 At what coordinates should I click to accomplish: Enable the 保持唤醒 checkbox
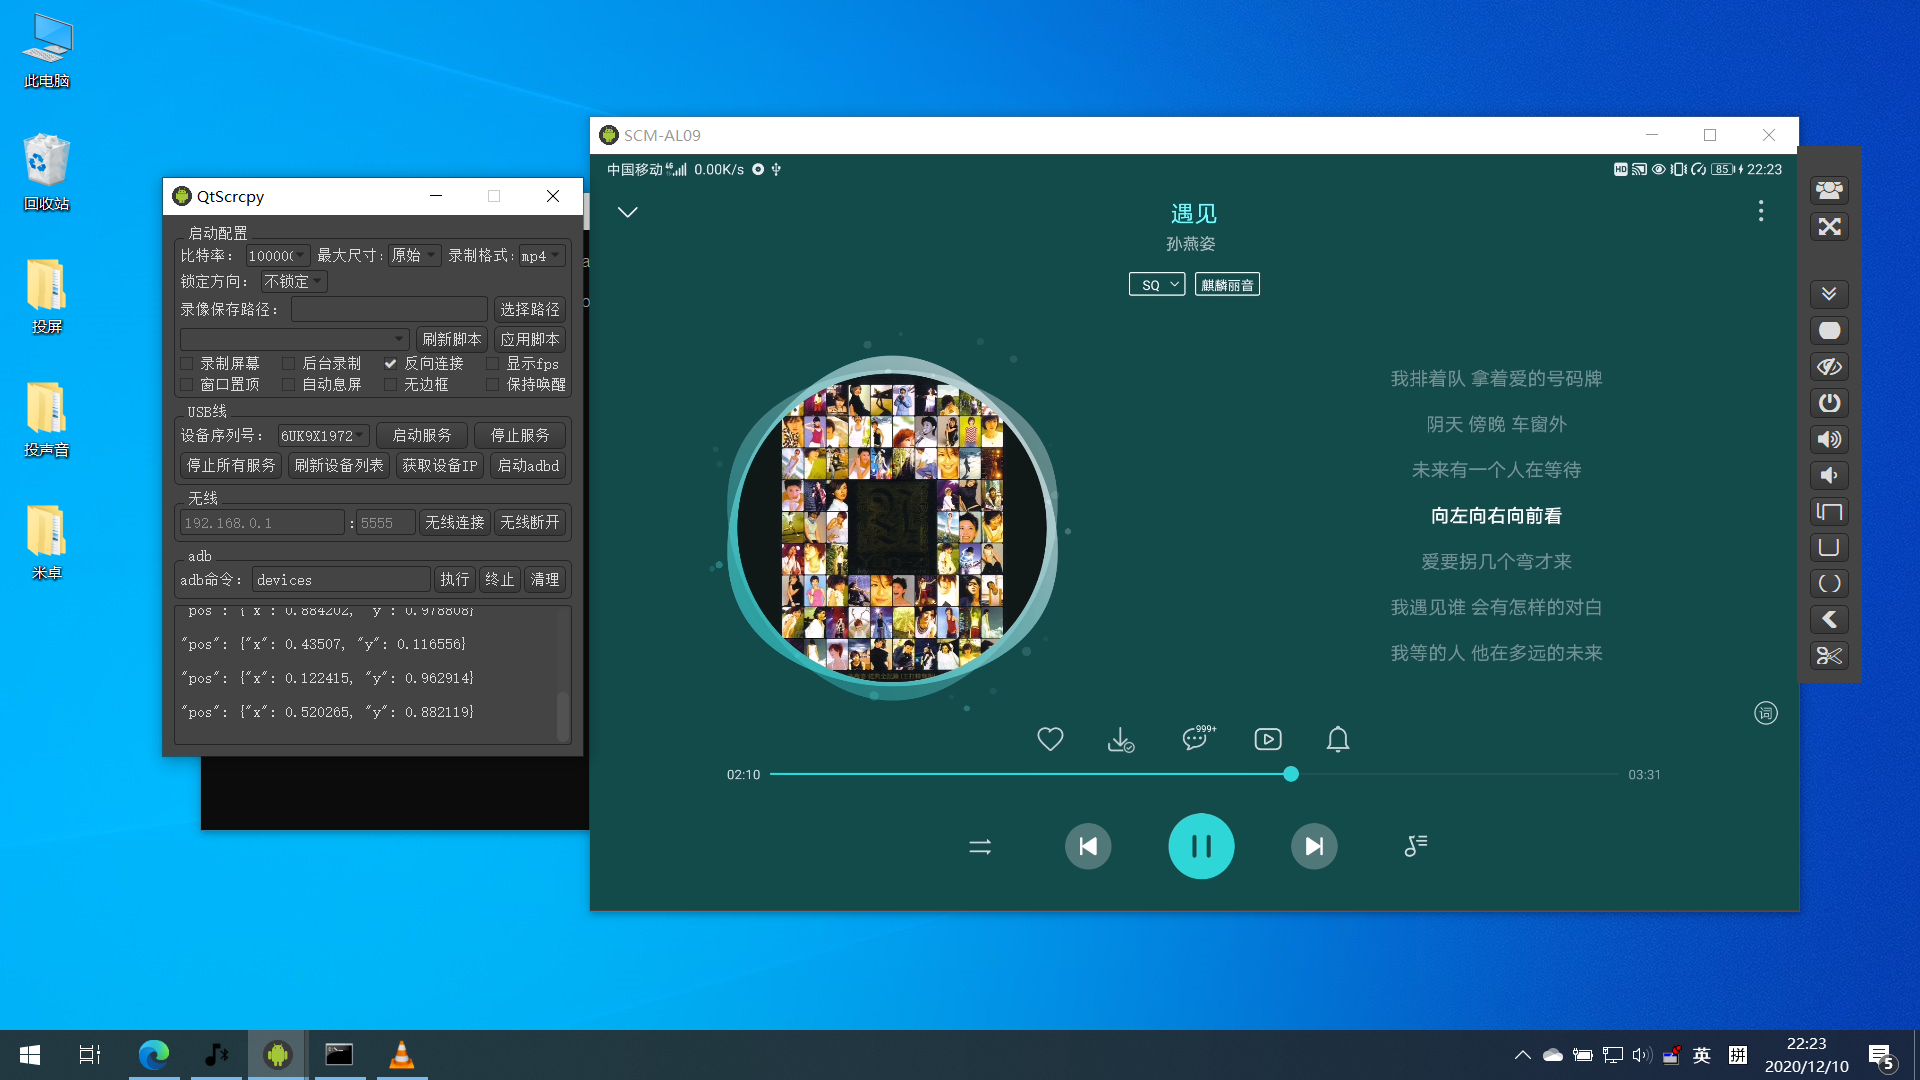[x=493, y=385]
